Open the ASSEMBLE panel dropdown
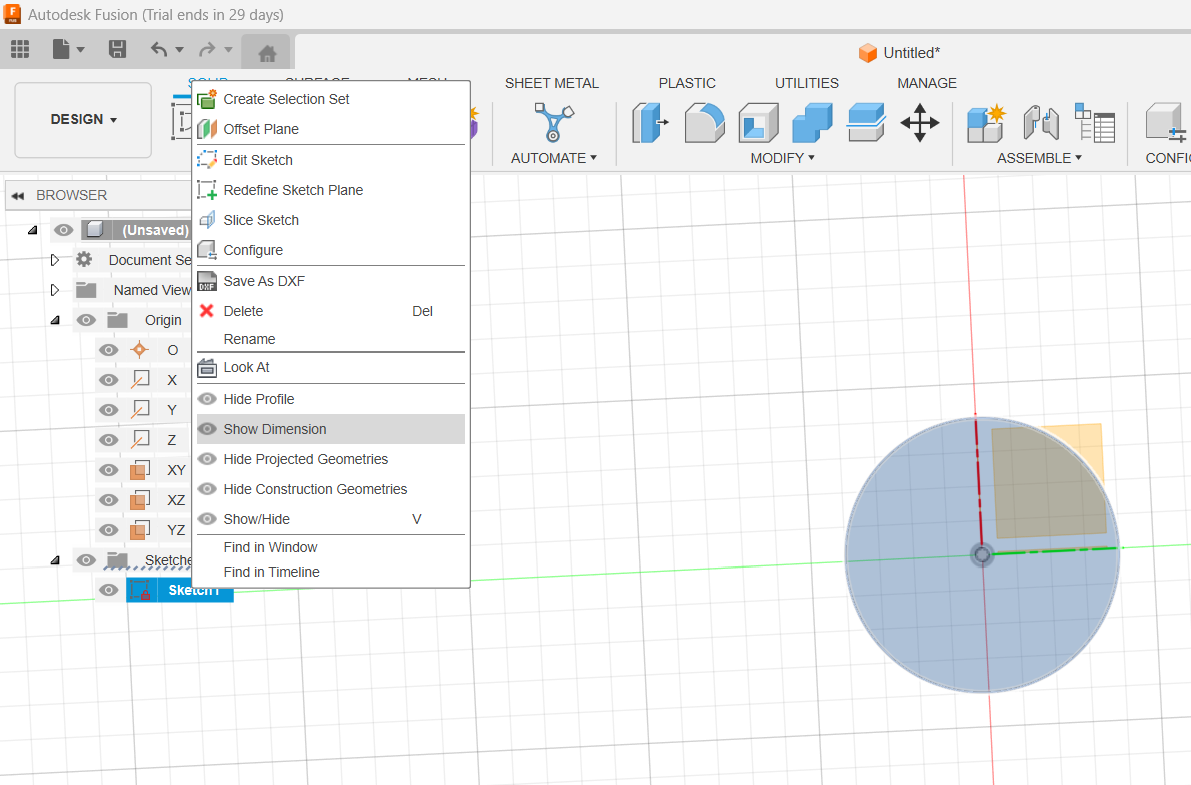The image size is (1191, 785). [x=1039, y=158]
